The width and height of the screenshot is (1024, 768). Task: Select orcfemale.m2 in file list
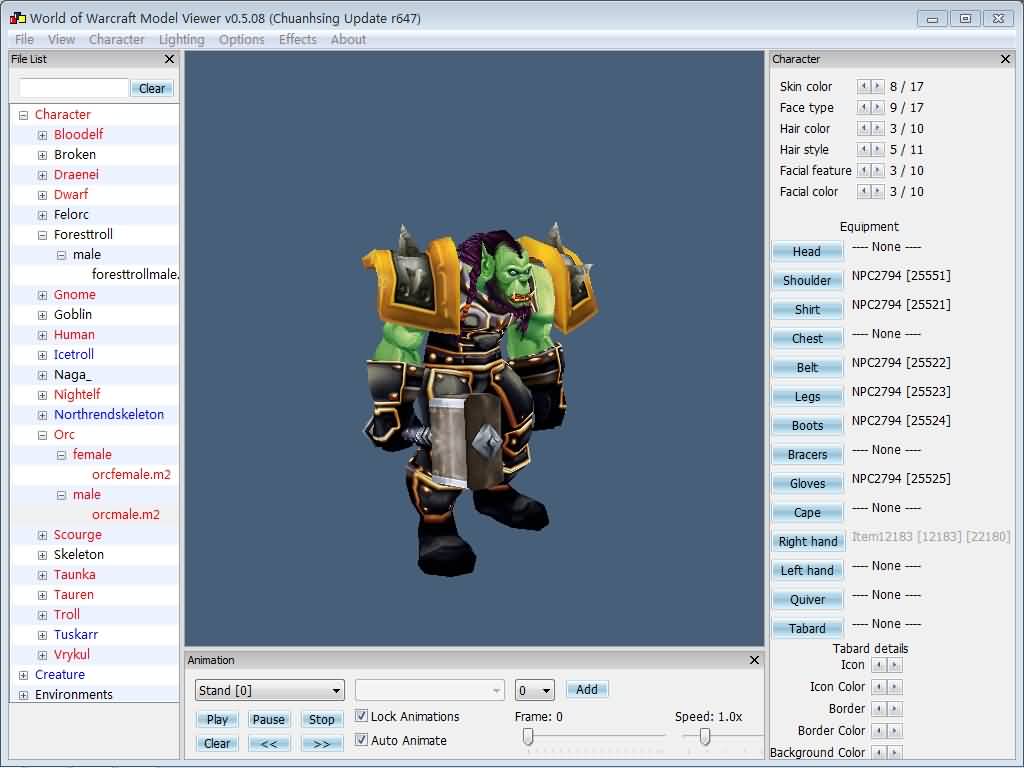131,475
